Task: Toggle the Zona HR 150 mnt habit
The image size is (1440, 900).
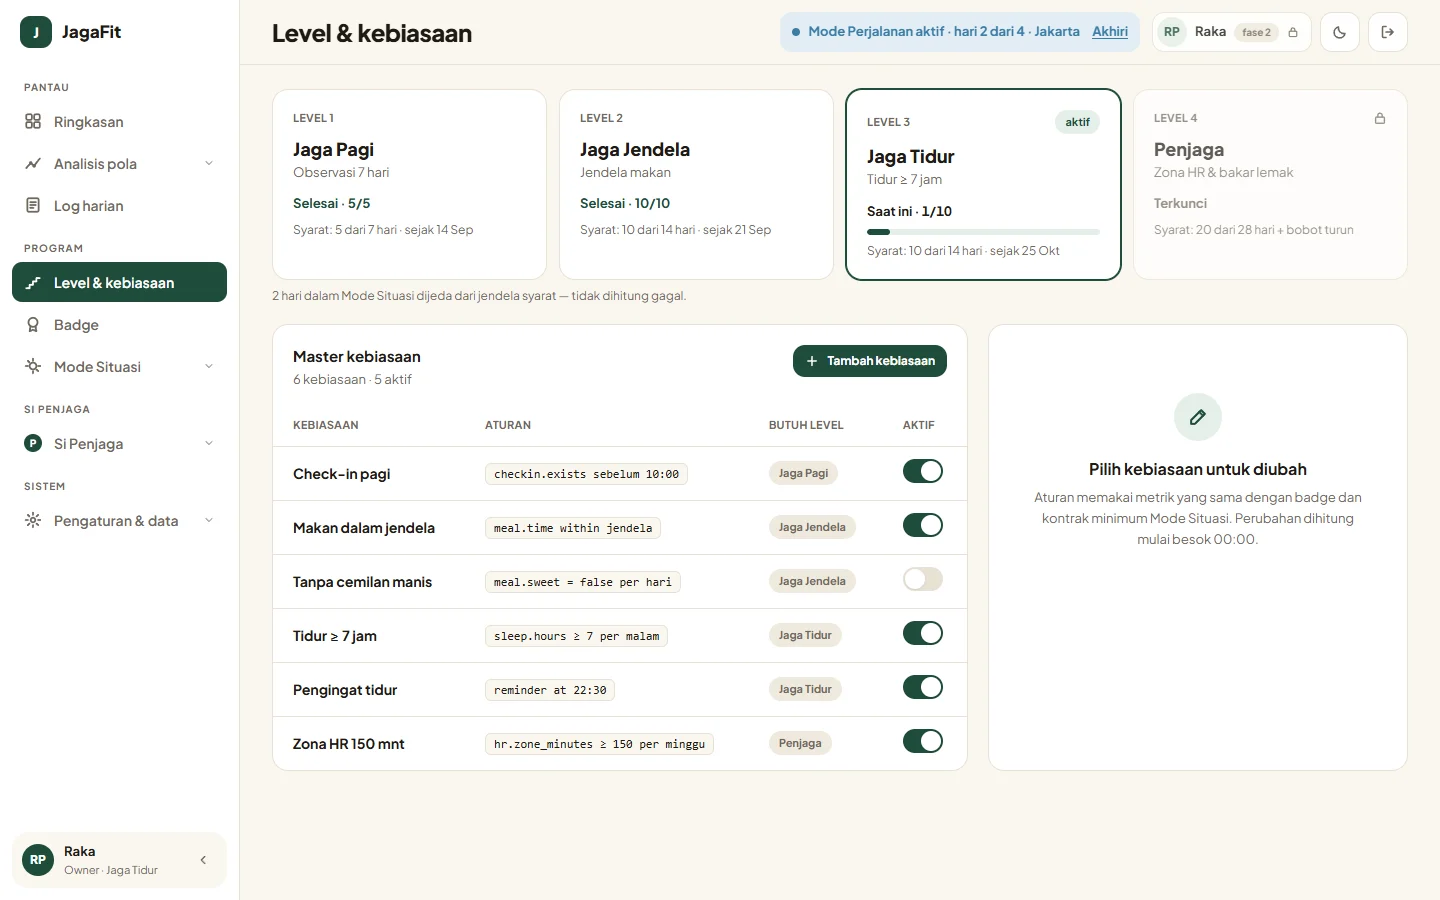Action: tap(923, 742)
